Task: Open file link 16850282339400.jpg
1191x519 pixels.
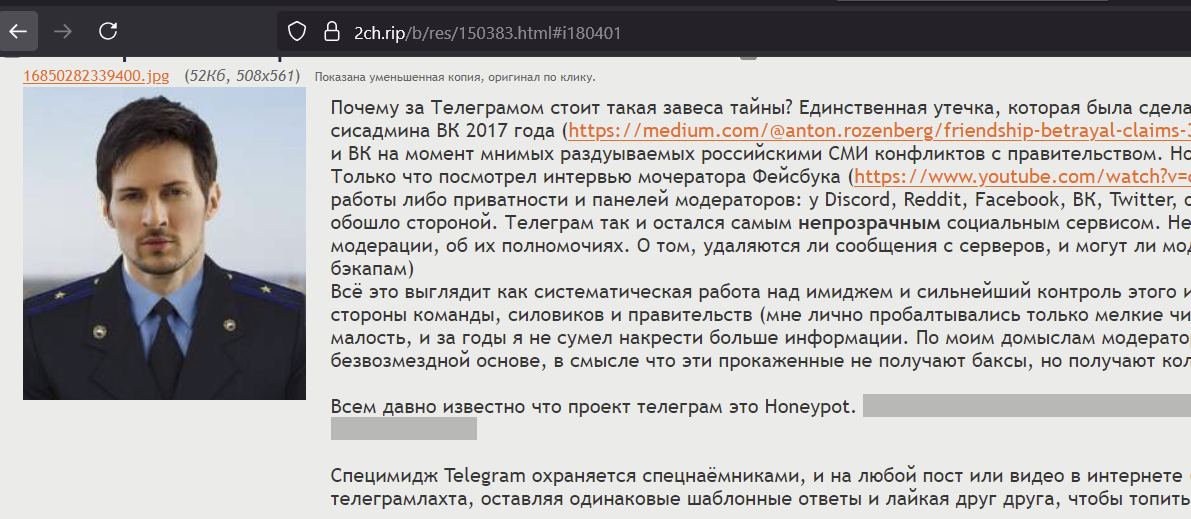Action: (x=96, y=76)
